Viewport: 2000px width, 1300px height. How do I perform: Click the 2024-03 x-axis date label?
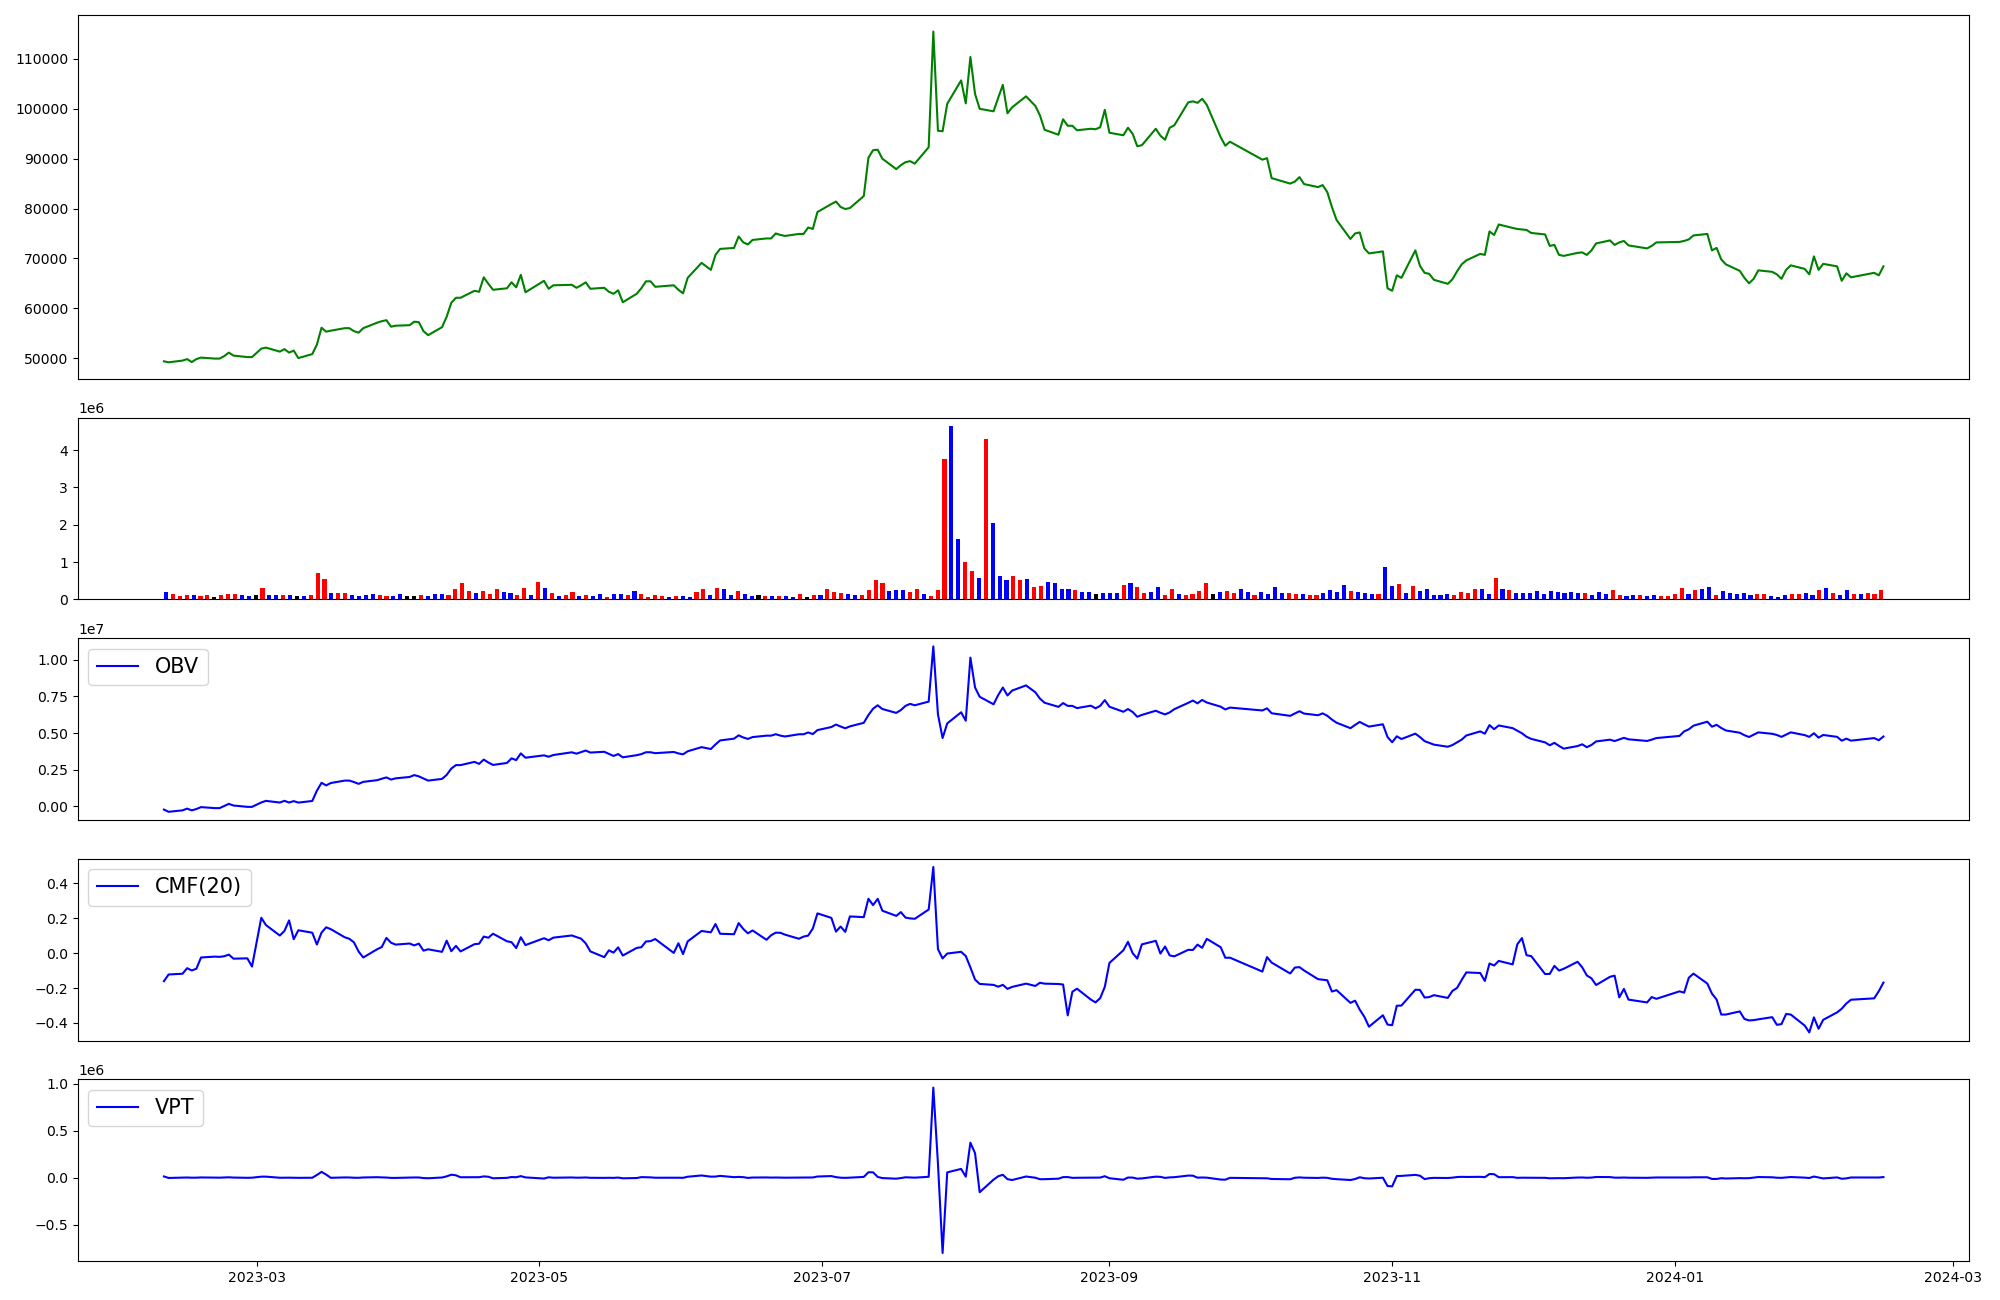pos(1953,1277)
